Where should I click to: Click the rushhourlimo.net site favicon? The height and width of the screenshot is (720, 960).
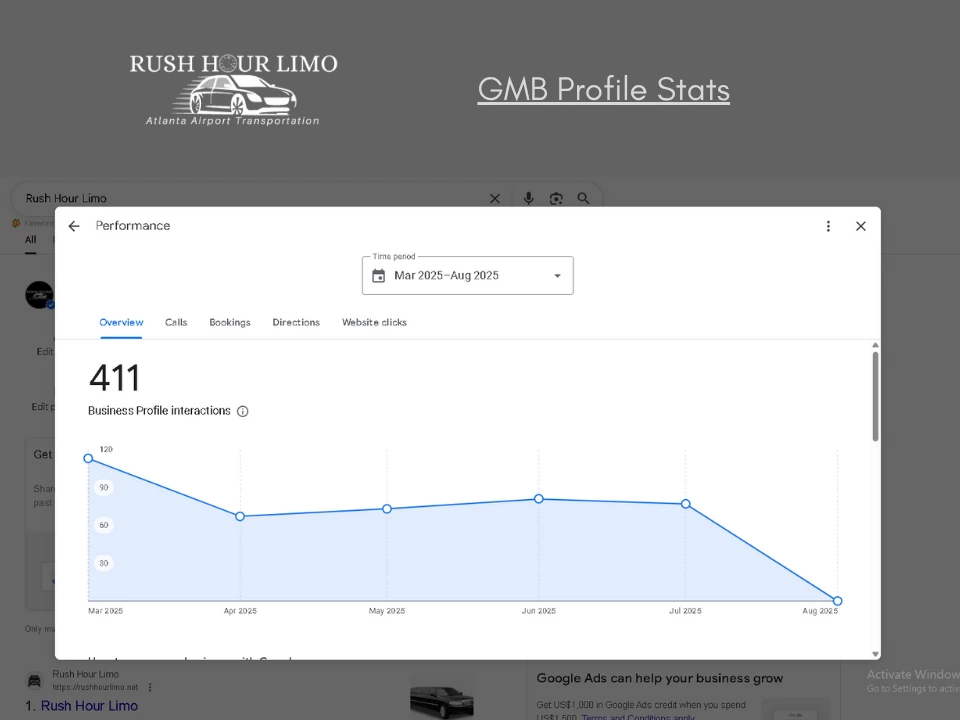(34, 680)
